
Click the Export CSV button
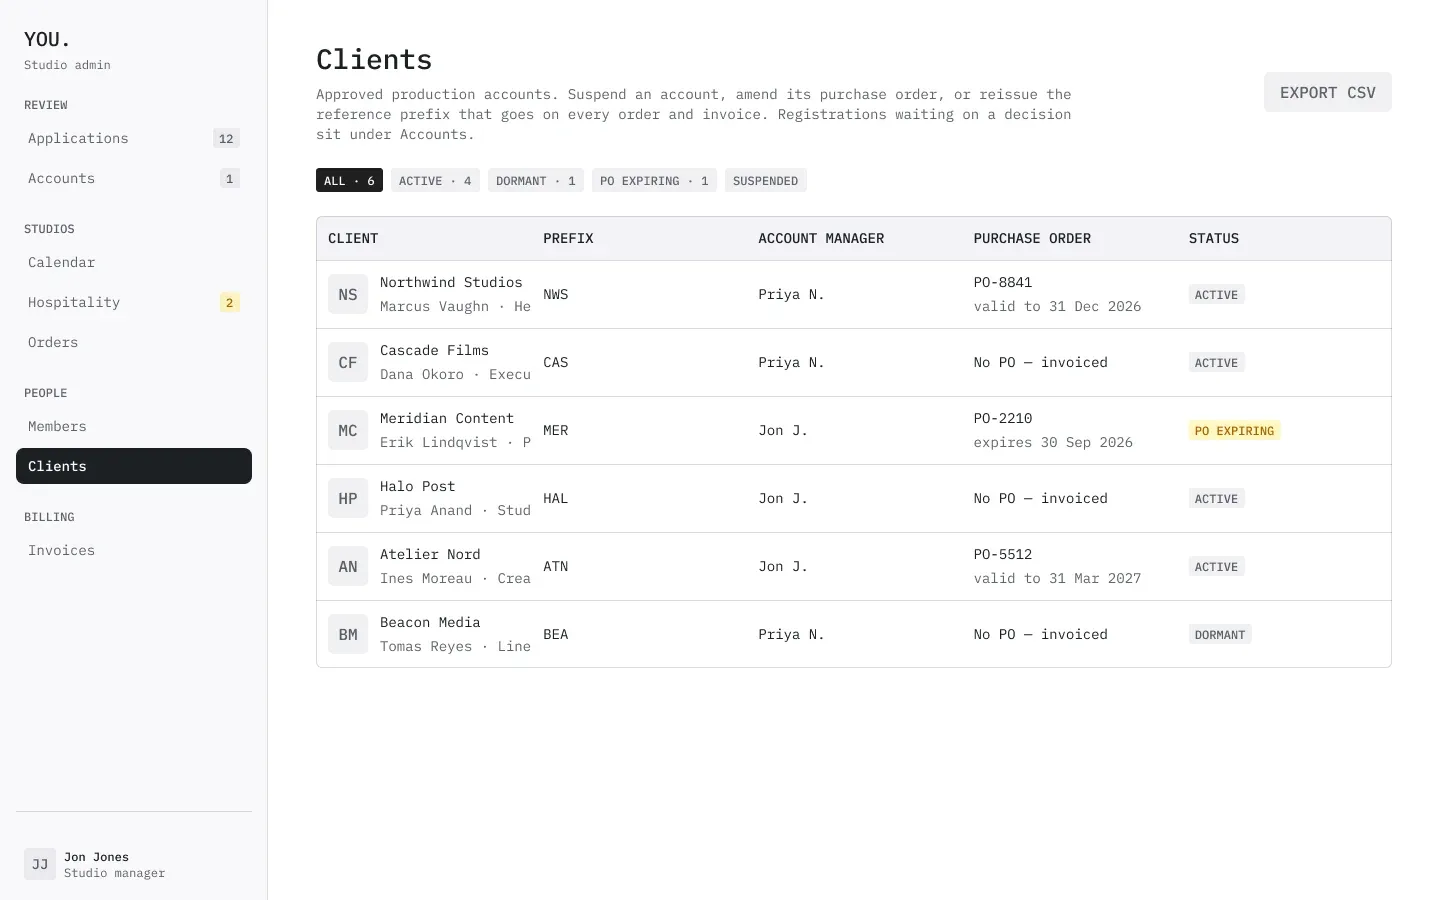click(x=1328, y=92)
